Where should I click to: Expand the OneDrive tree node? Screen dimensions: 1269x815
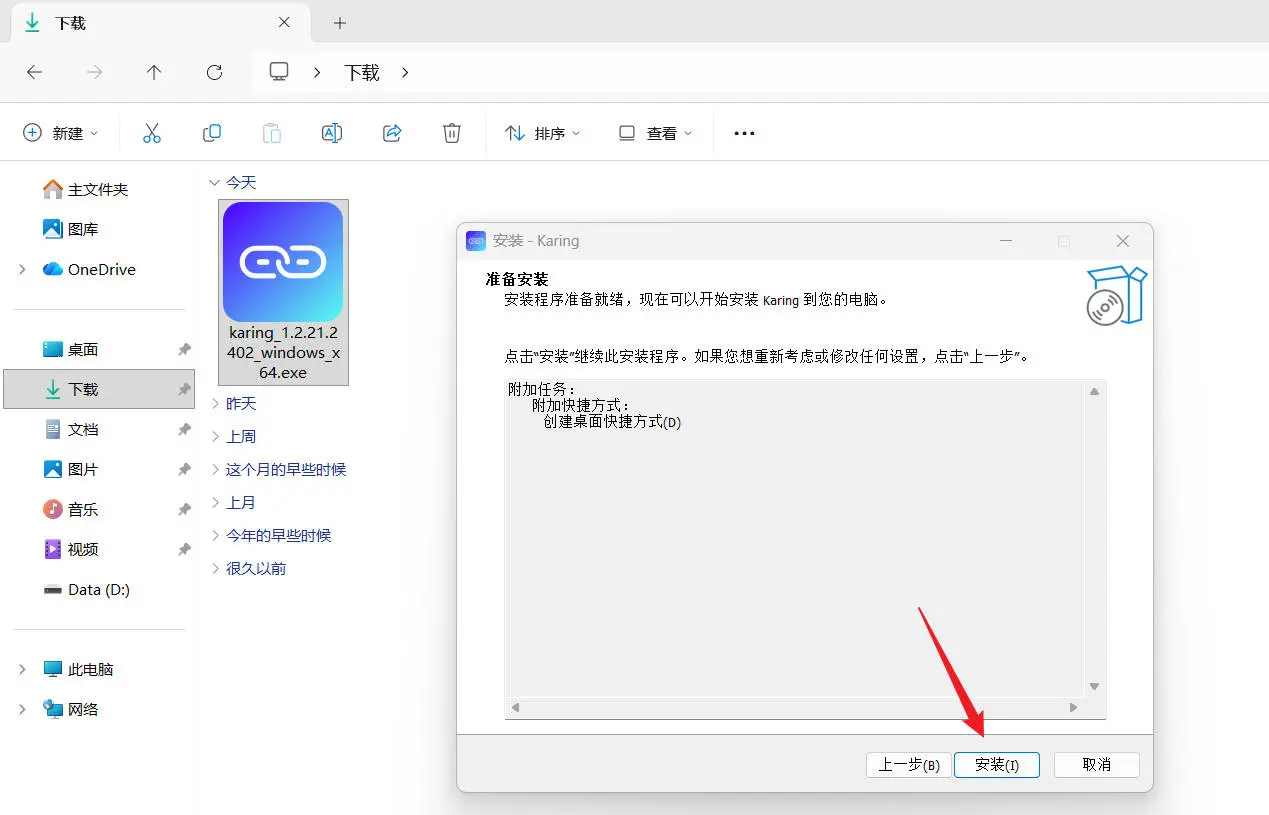(x=22, y=269)
